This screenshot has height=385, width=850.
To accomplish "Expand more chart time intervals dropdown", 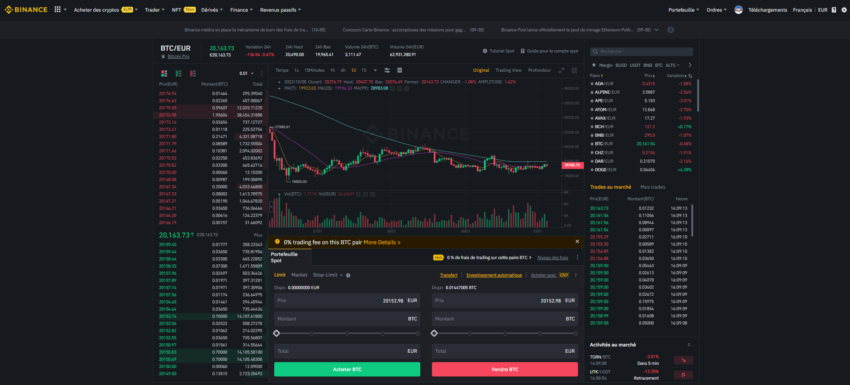I will click(375, 70).
